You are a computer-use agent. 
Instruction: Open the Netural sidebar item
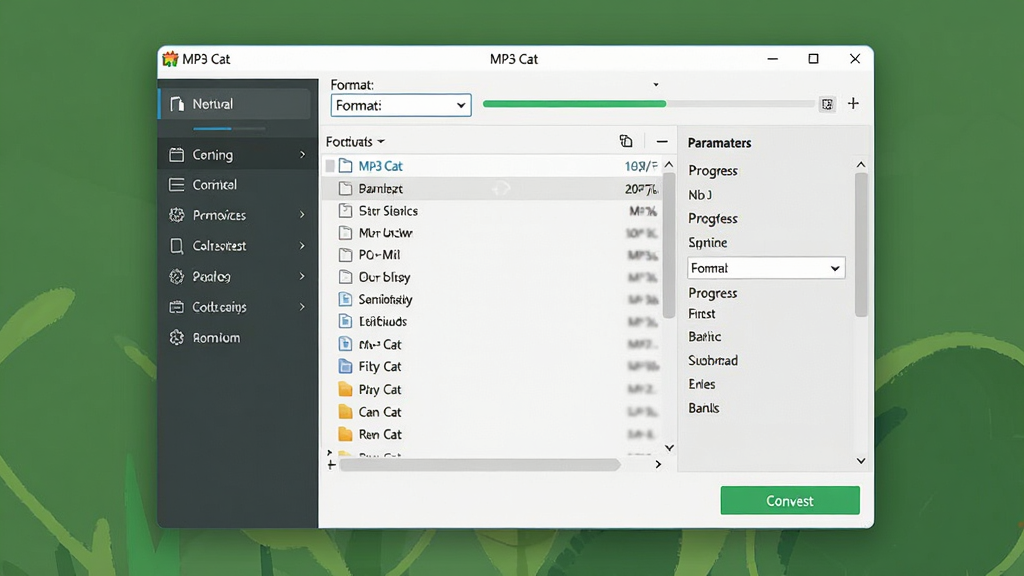(x=235, y=104)
